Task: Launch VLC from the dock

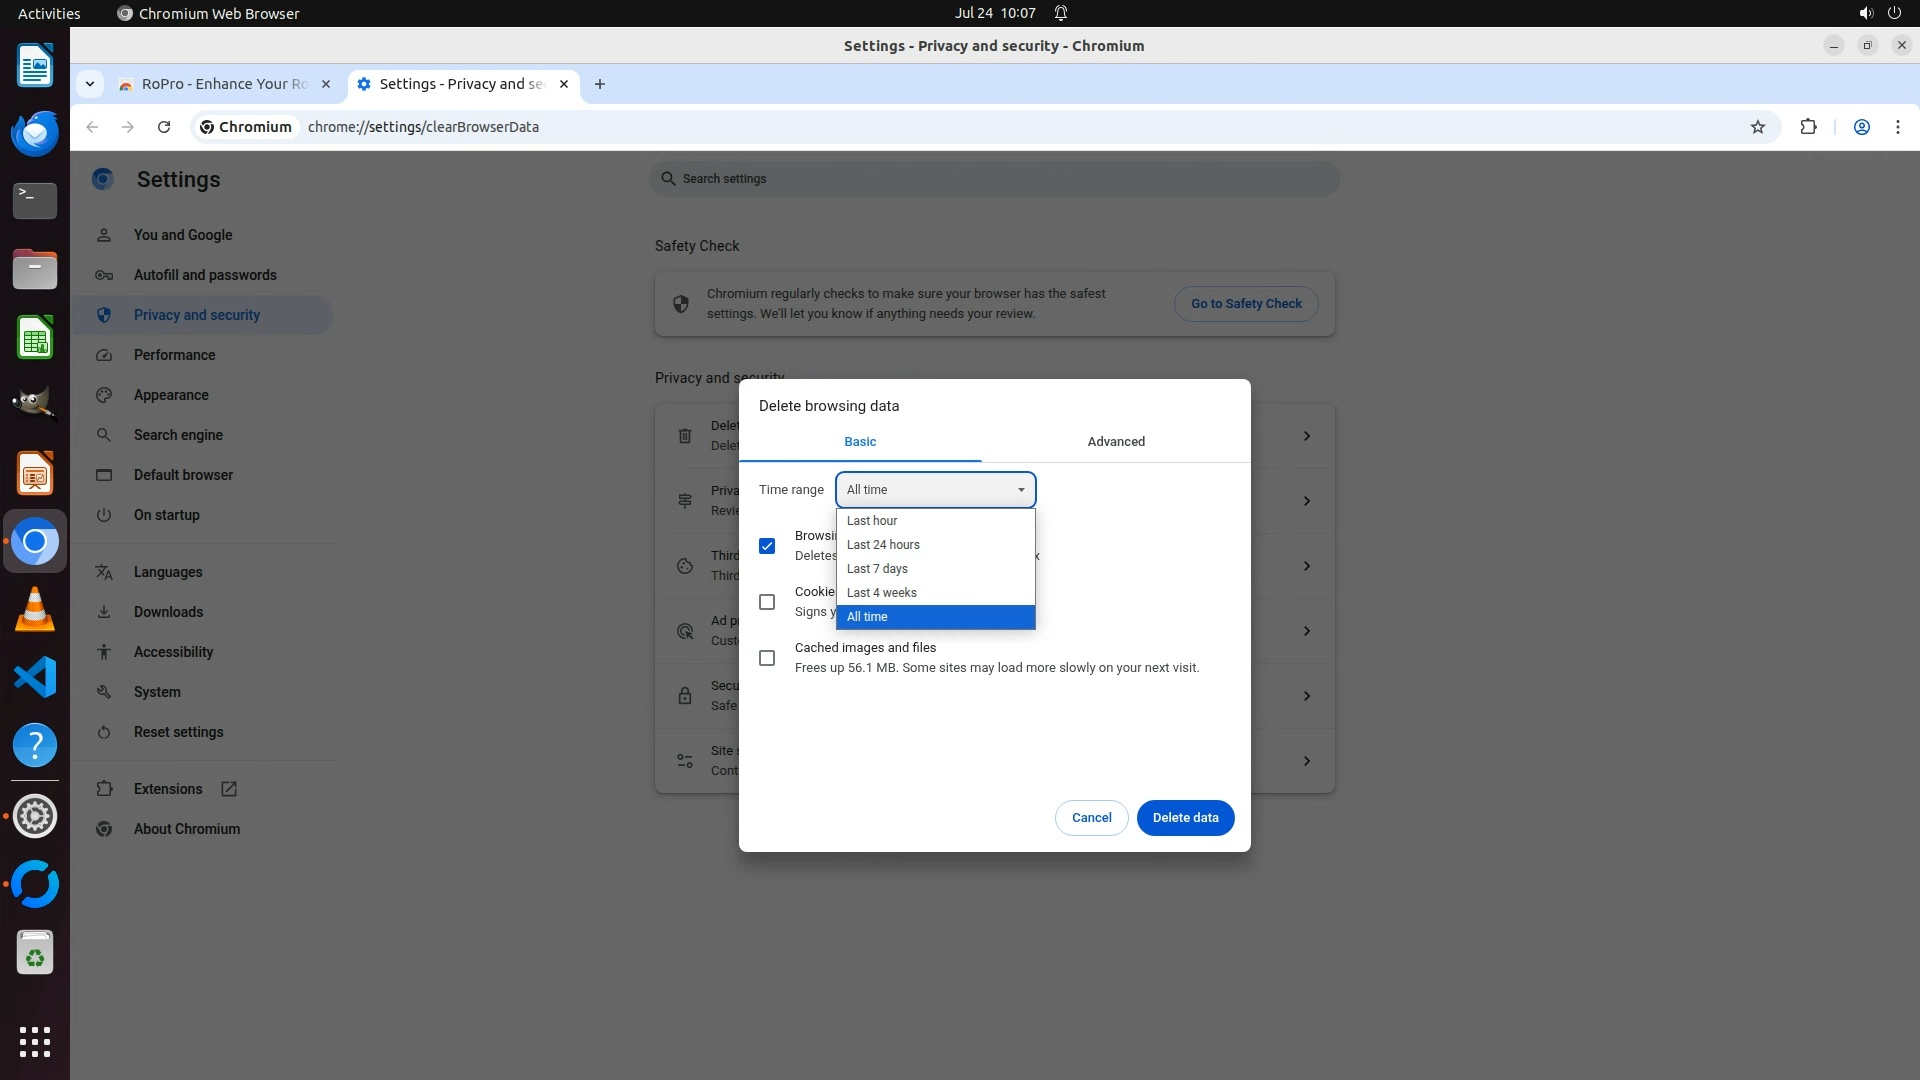Action: (x=35, y=610)
